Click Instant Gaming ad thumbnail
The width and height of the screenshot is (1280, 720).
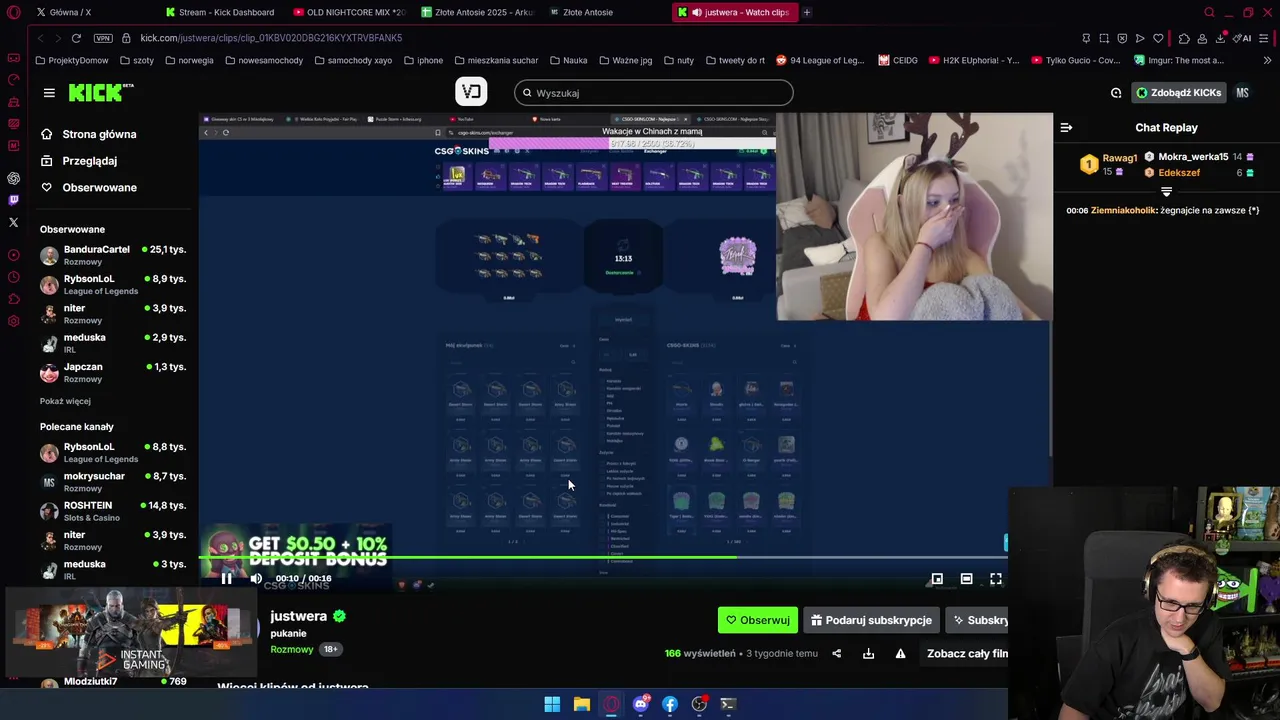coord(132,633)
